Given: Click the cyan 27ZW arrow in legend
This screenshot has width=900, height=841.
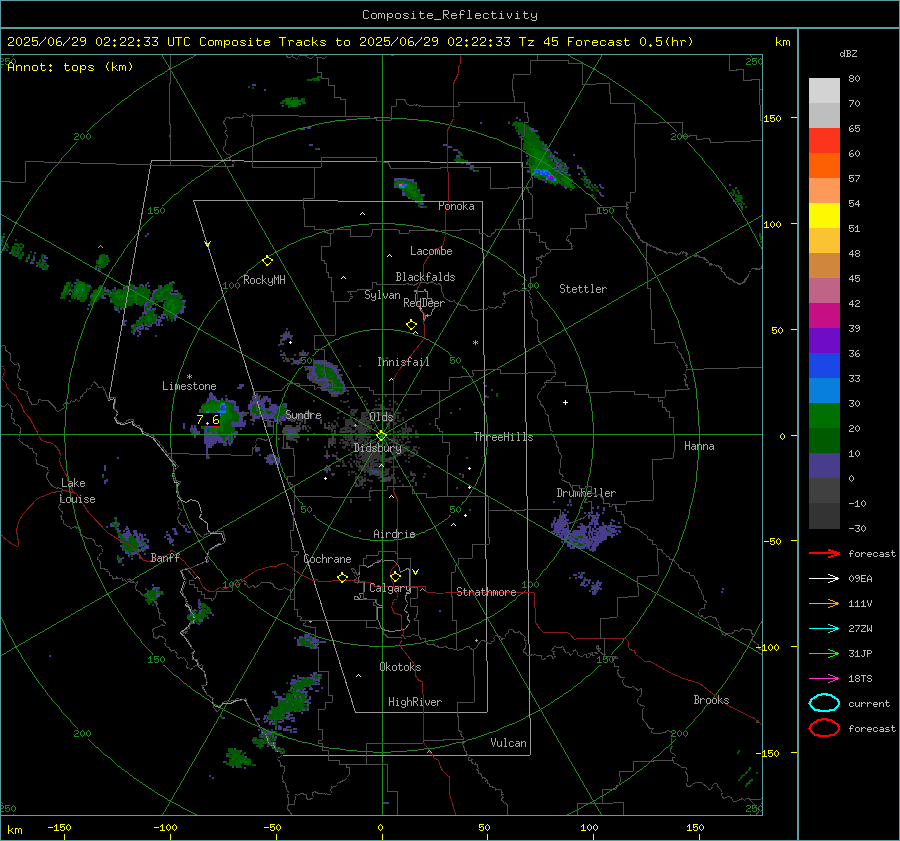Looking at the screenshot, I should (824, 629).
